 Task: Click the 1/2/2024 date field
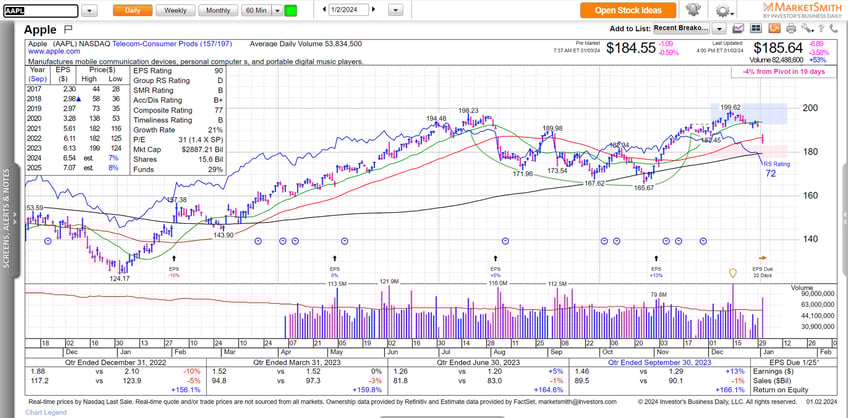[349, 10]
